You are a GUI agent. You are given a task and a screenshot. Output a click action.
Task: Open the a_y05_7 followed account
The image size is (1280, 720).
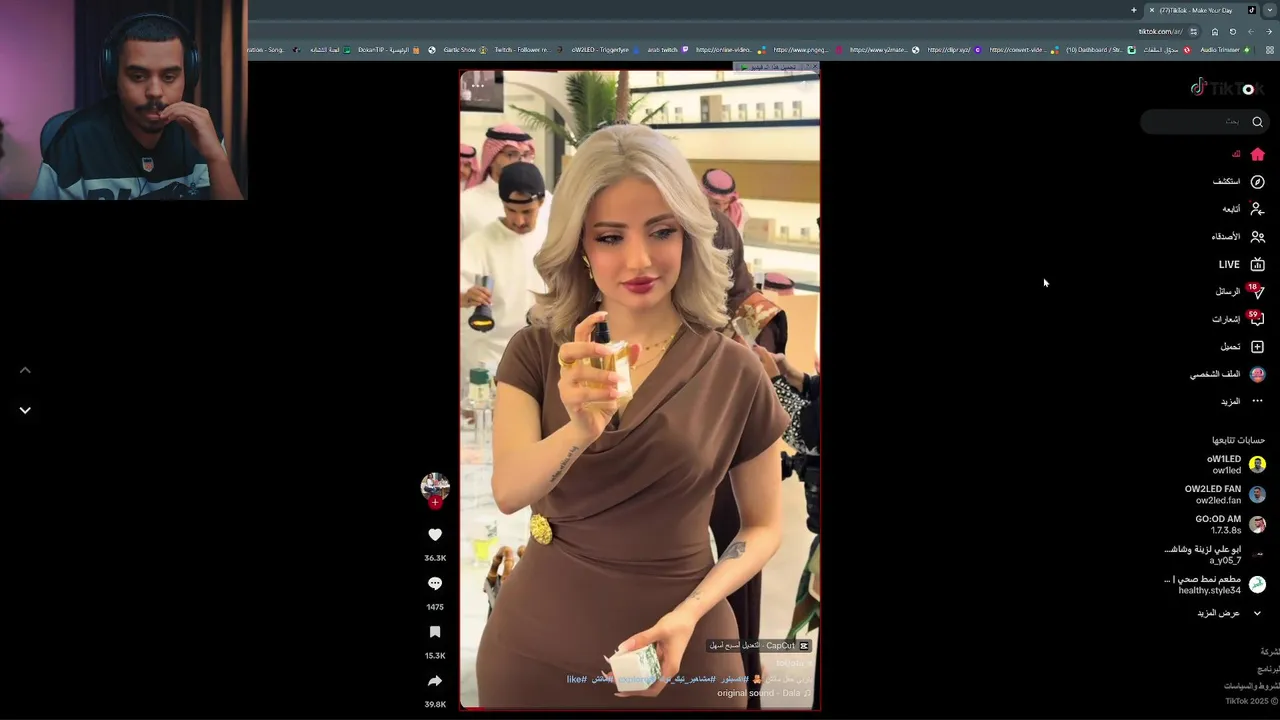tap(1215, 554)
